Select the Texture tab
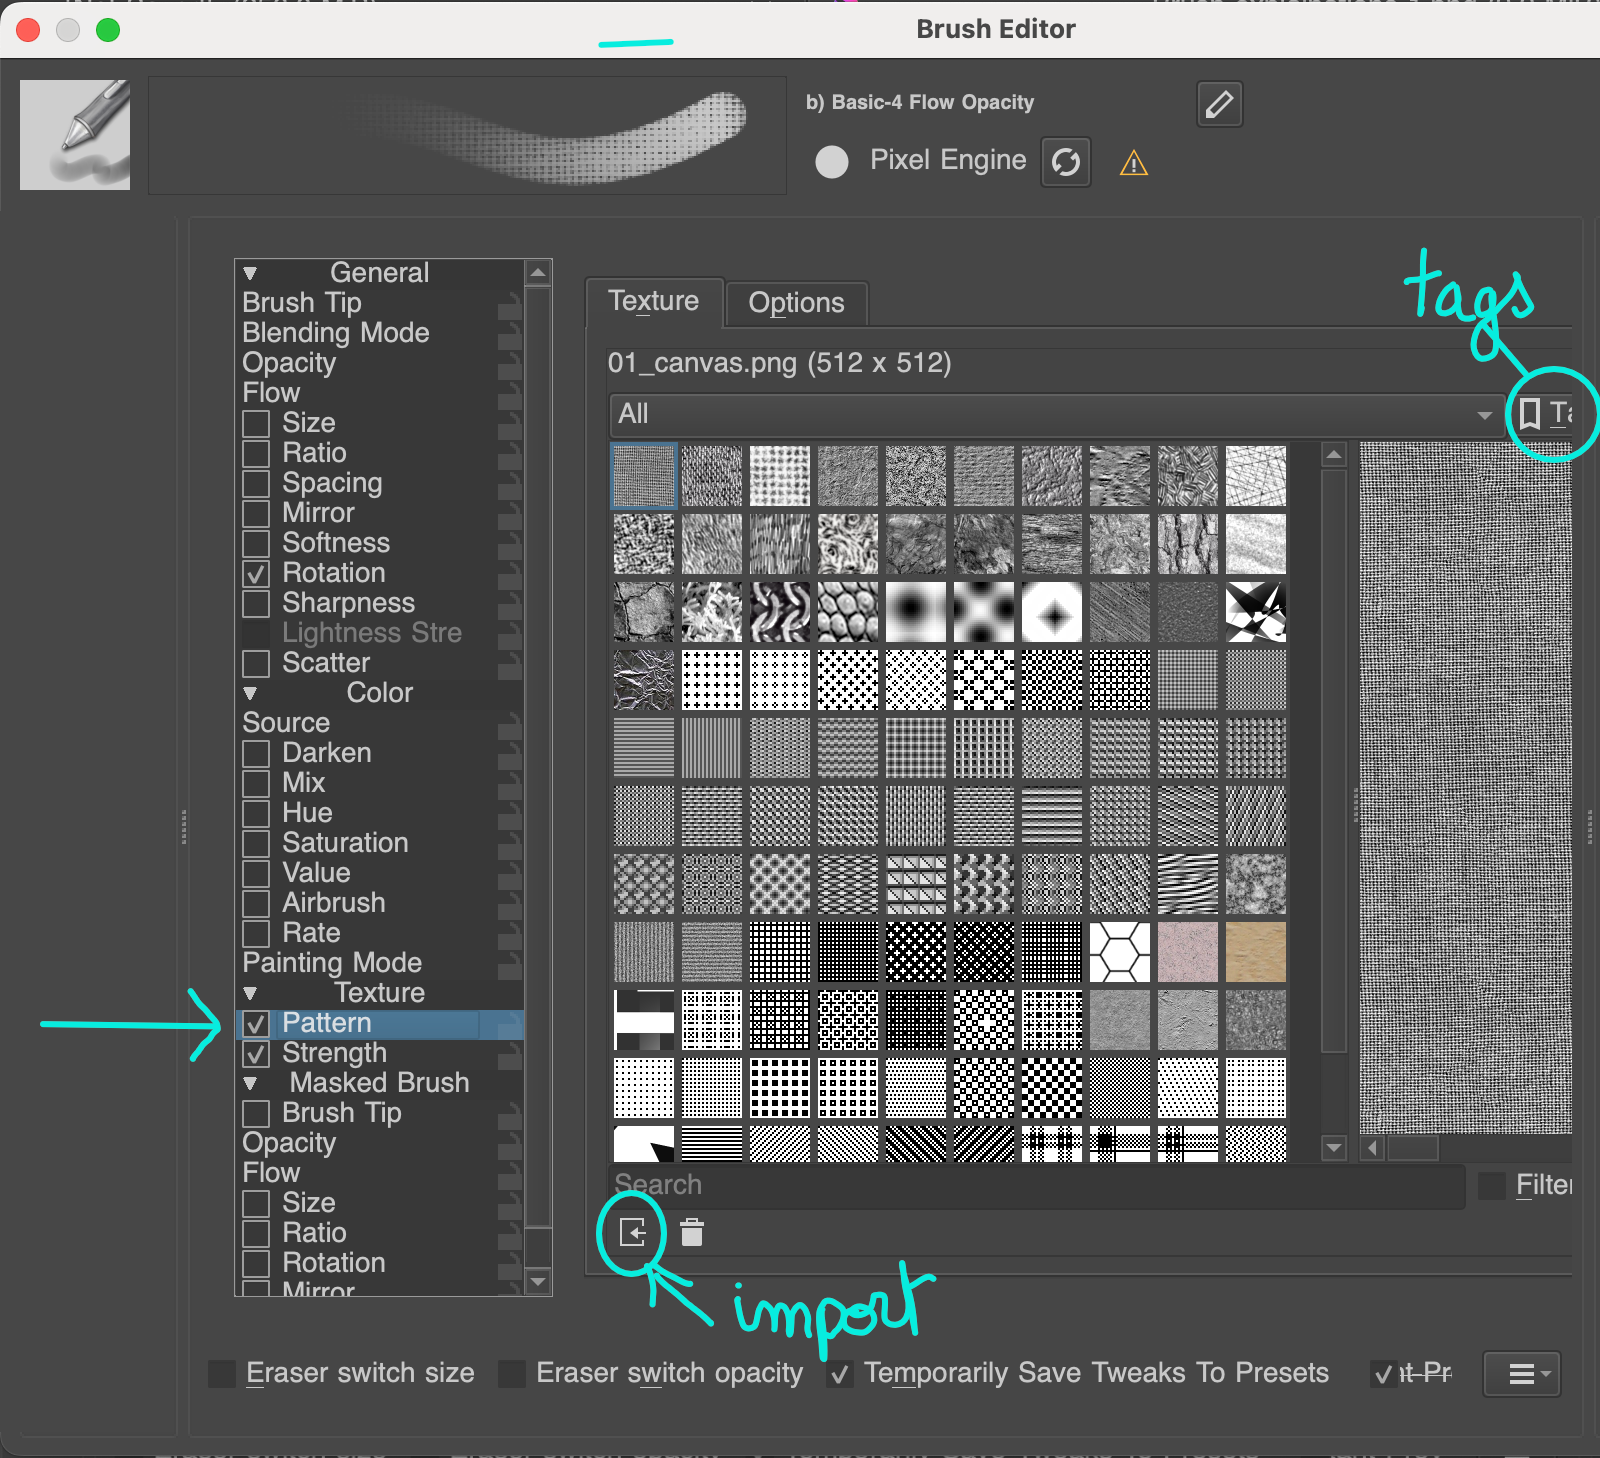This screenshot has height=1458, width=1600. click(x=653, y=301)
